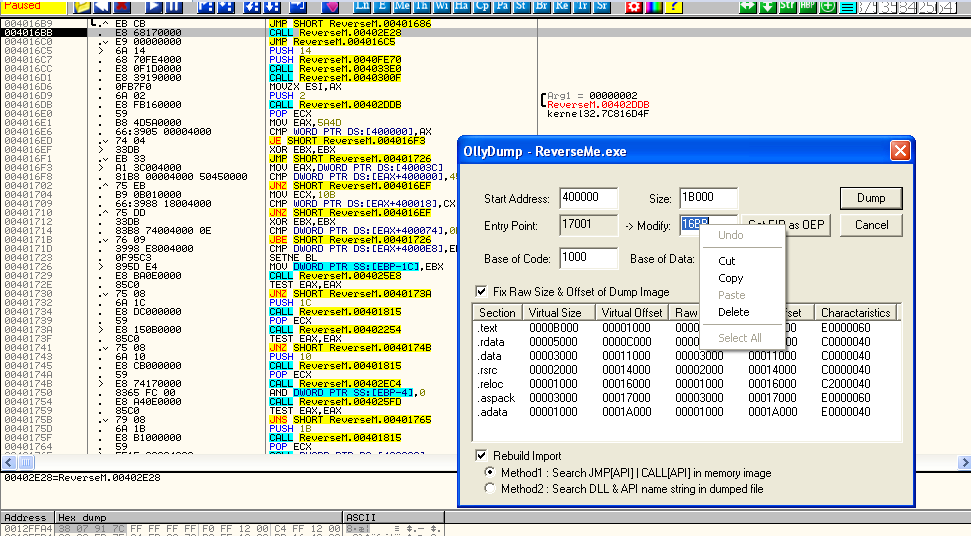
Task: Open Windows list via Wi button
Action: point(442,7)
